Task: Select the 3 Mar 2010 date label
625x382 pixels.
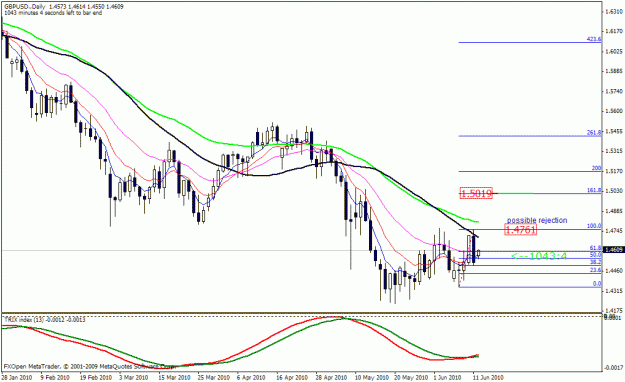Action: (134, 377)
